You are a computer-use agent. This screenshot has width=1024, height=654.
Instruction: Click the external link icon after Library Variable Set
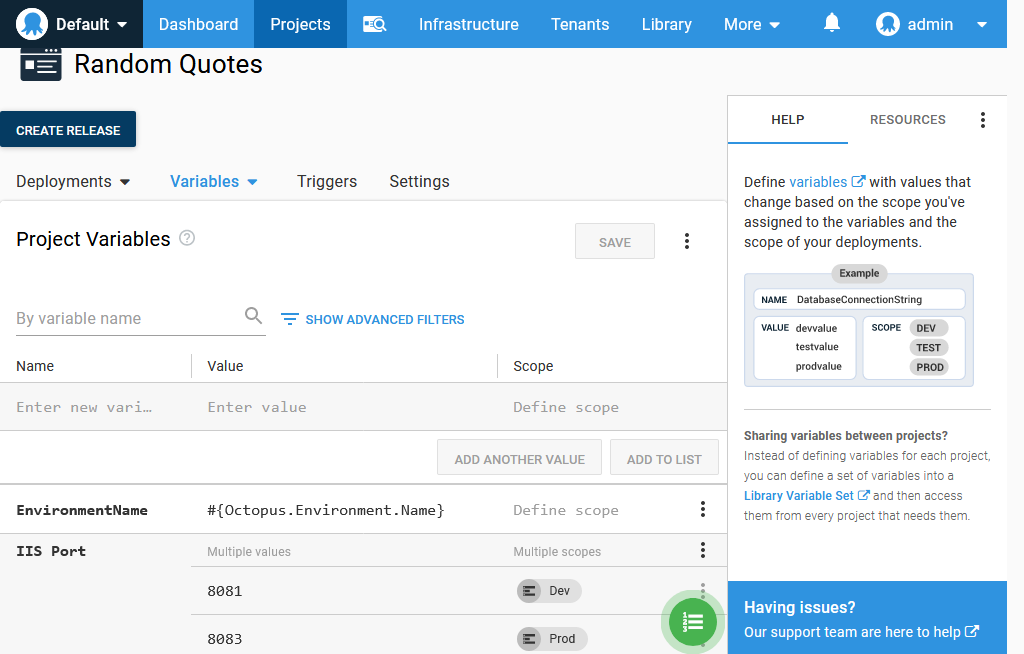[863, 495]
